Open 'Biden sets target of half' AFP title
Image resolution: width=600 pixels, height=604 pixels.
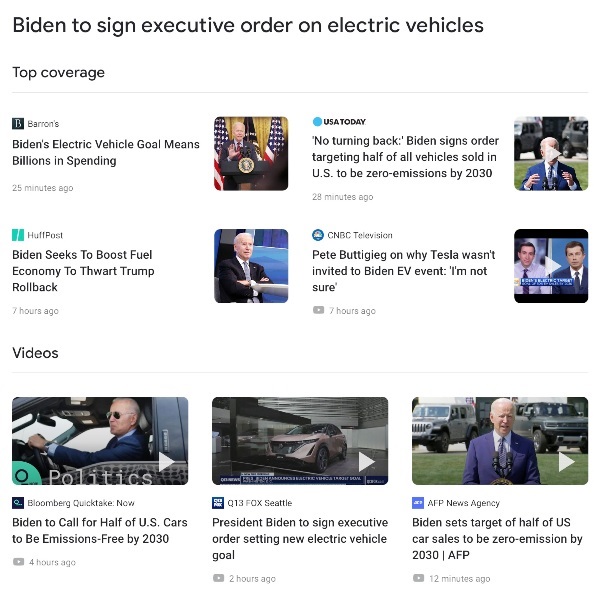[497, 539]
